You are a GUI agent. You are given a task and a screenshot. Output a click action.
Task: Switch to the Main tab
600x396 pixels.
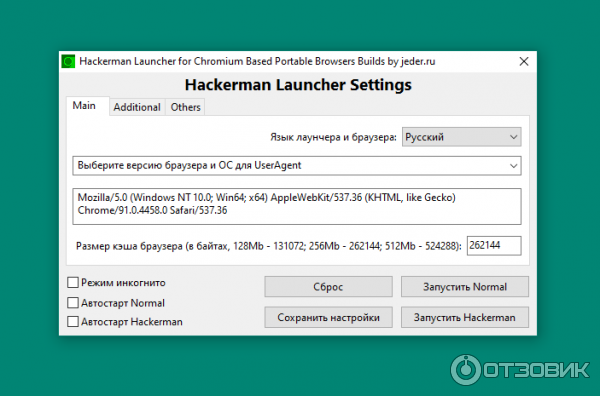pyautogui.click(x=88, y=106)
